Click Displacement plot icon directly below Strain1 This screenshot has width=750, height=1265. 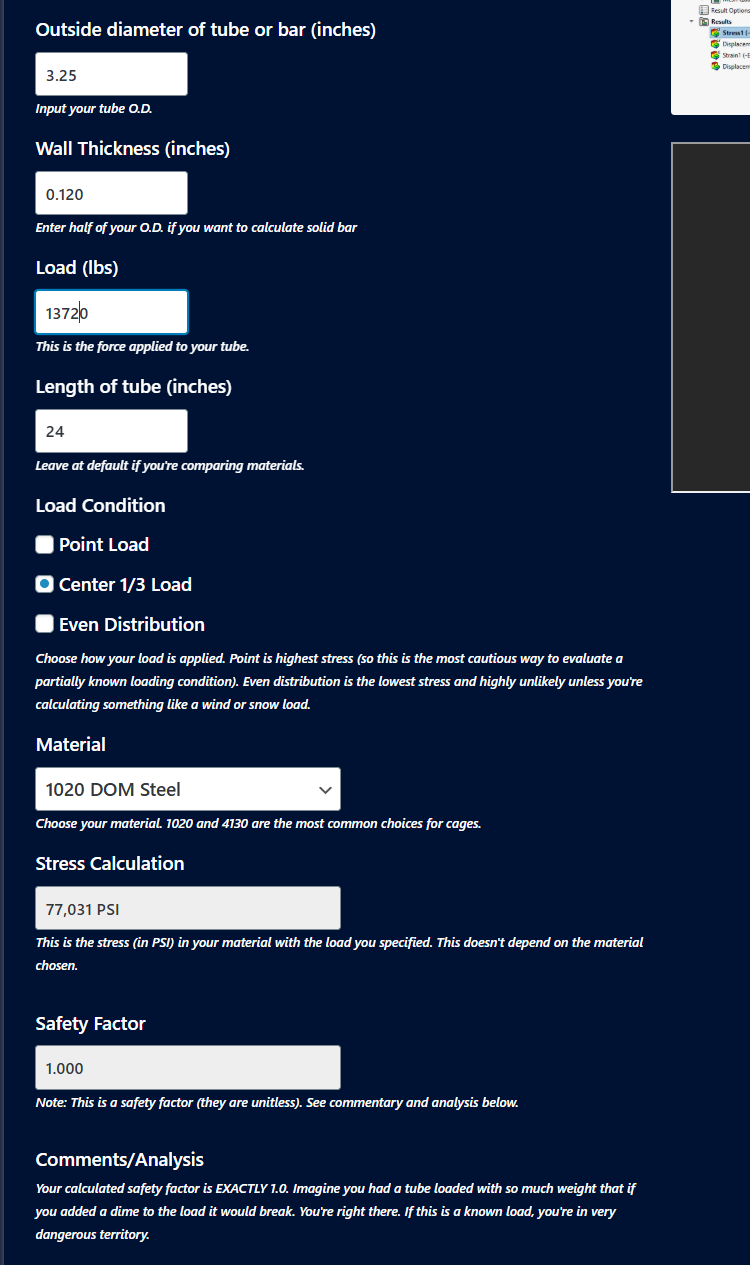click(715, 66)
